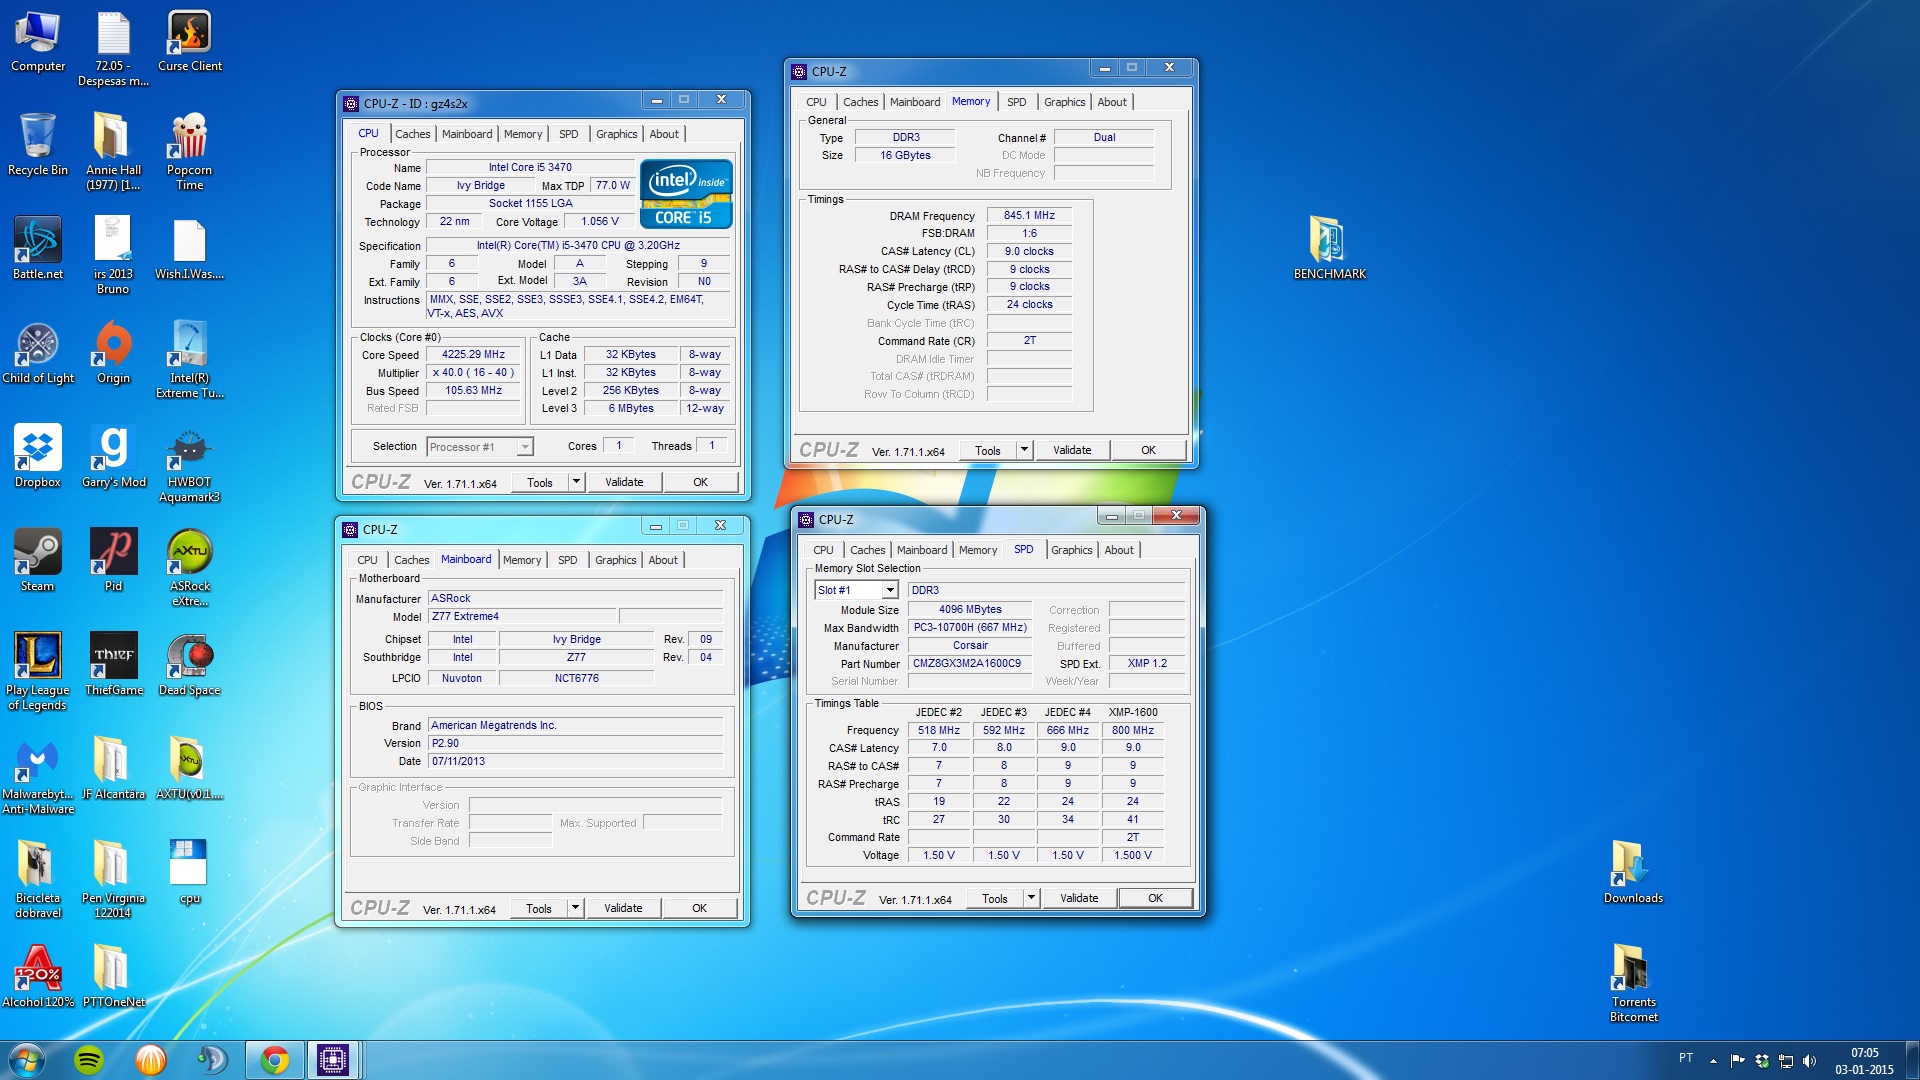The height and width of the screenshot is (1080, 1920).
Task: Expand Tools dropdown arrow in CPU tab window
Action: pos(576,482)
